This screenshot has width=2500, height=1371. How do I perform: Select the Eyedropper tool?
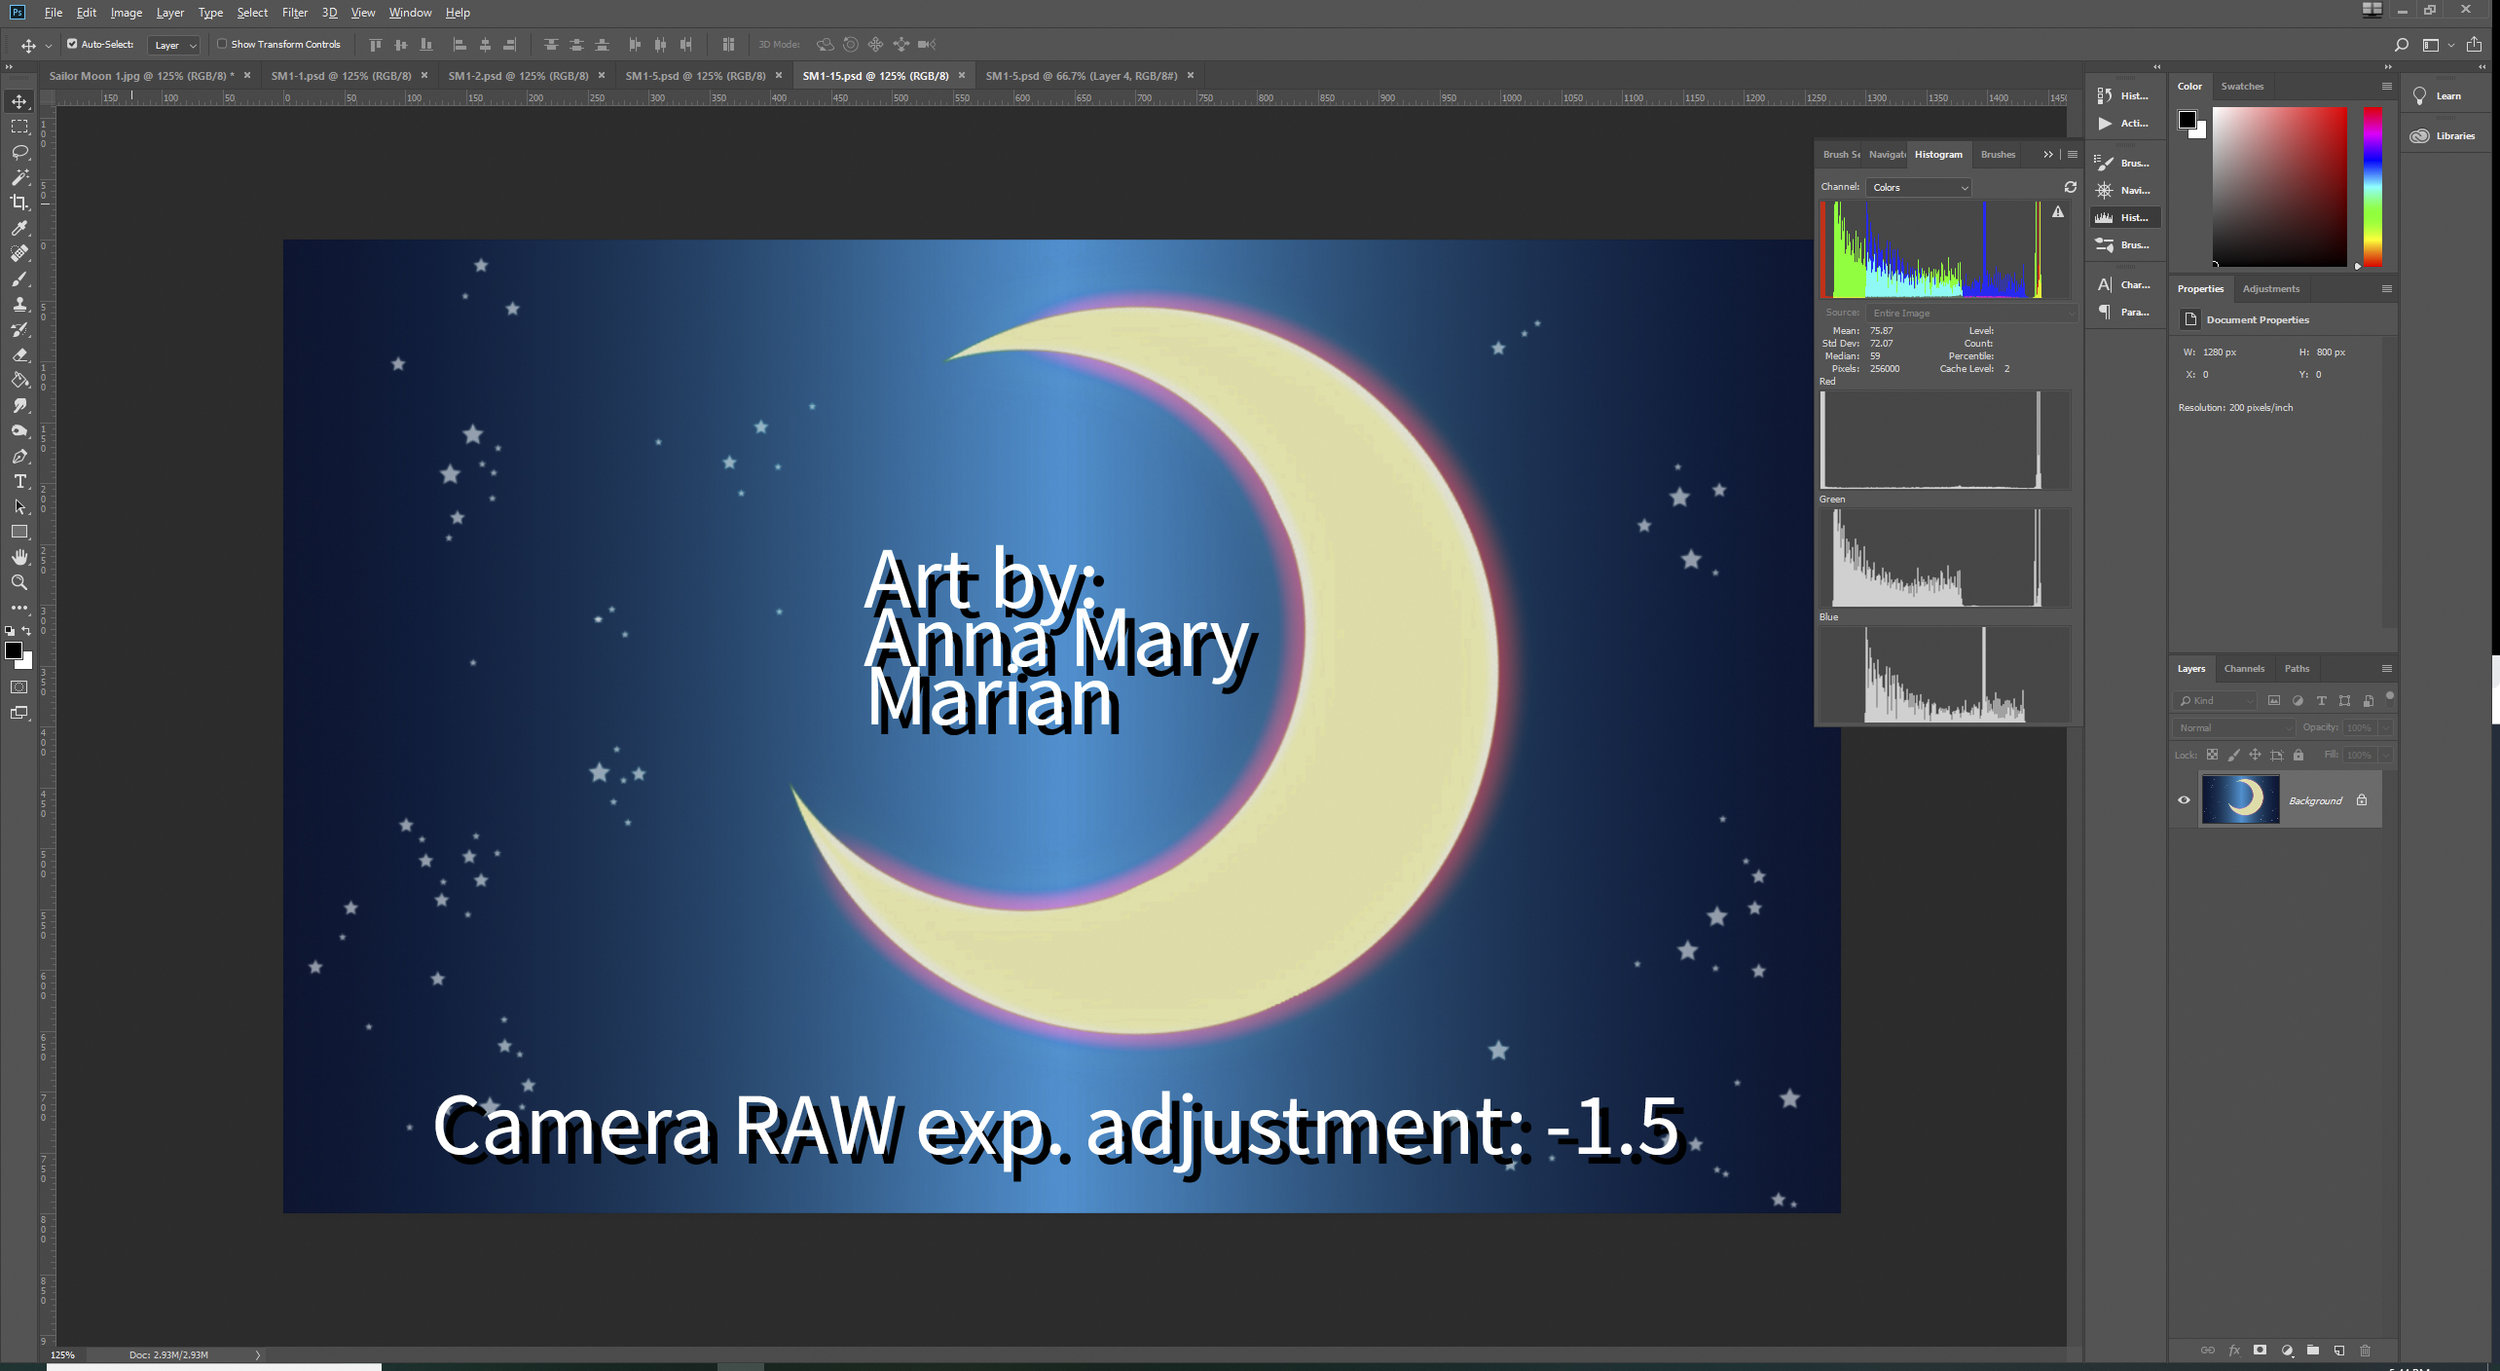(19, 228)
